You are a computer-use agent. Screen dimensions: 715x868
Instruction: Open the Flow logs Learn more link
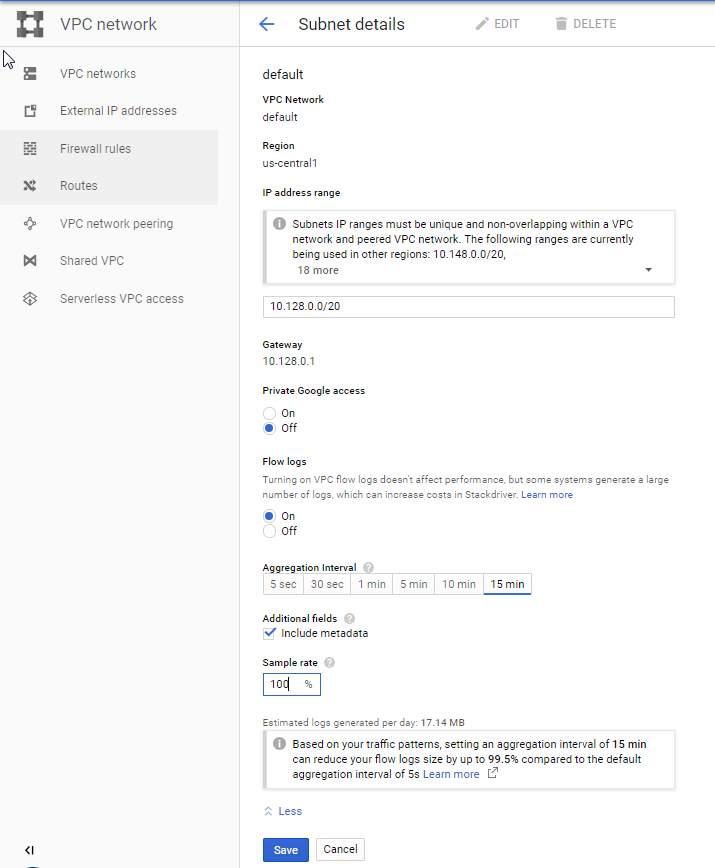click(x=546, y=494)
